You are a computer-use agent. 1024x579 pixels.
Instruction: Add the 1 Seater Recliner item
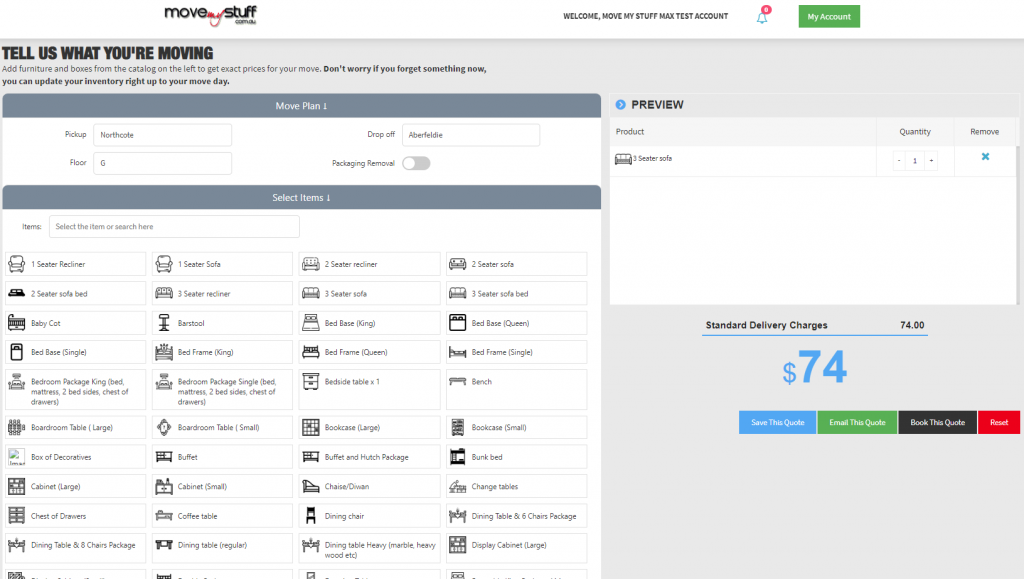76,264
